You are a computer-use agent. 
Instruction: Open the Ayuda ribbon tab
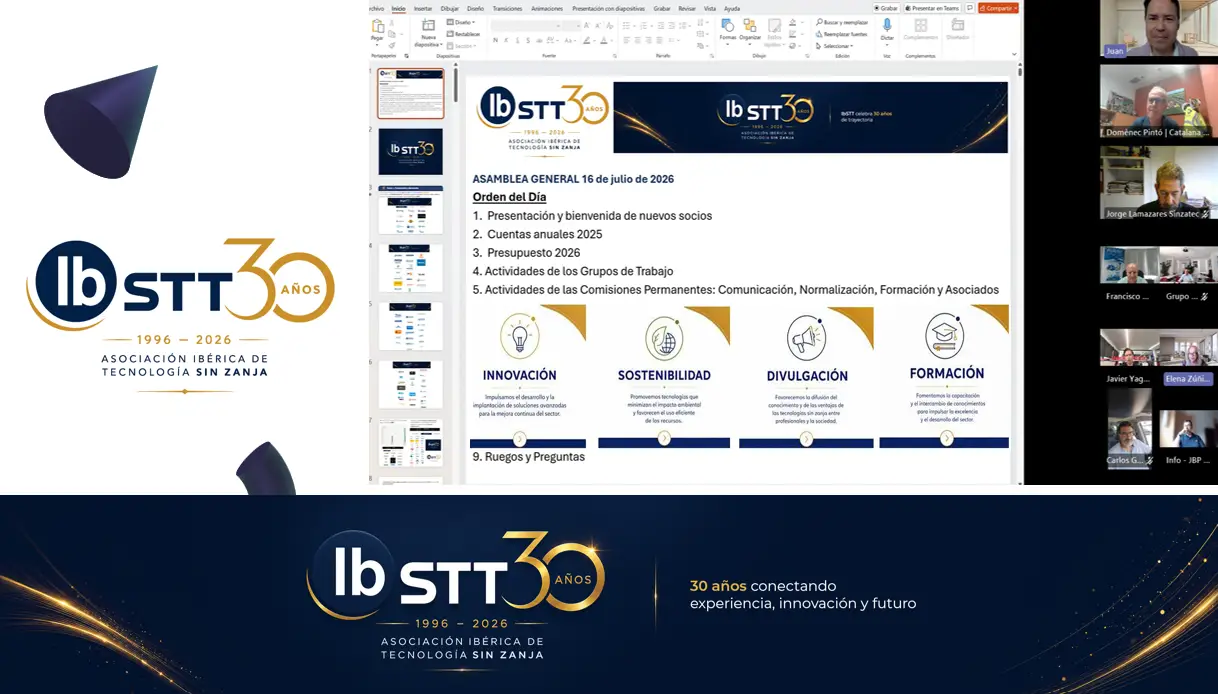732,8
